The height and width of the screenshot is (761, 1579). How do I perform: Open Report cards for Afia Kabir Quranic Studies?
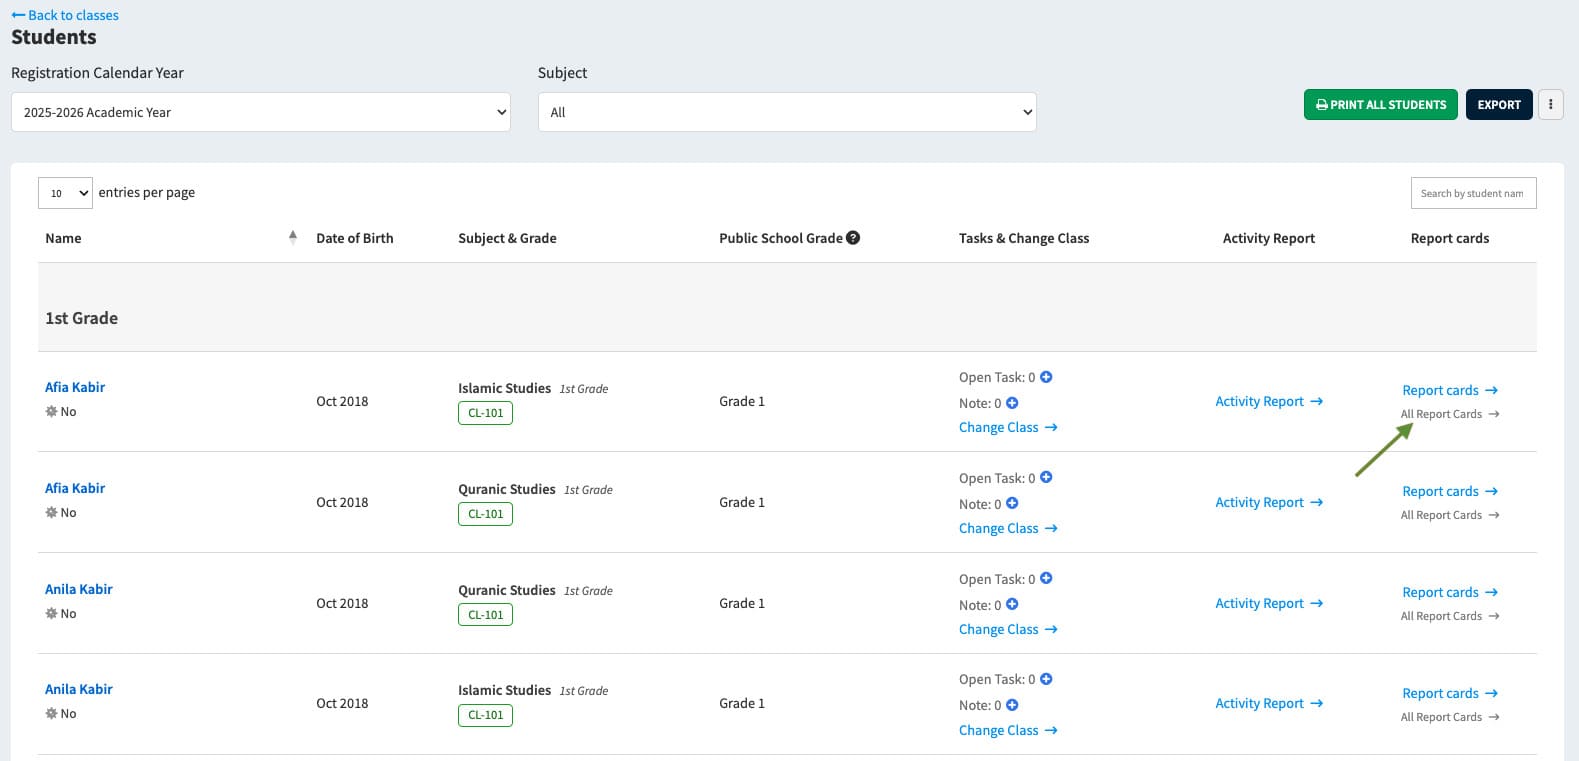click(x=1450, y=491)
